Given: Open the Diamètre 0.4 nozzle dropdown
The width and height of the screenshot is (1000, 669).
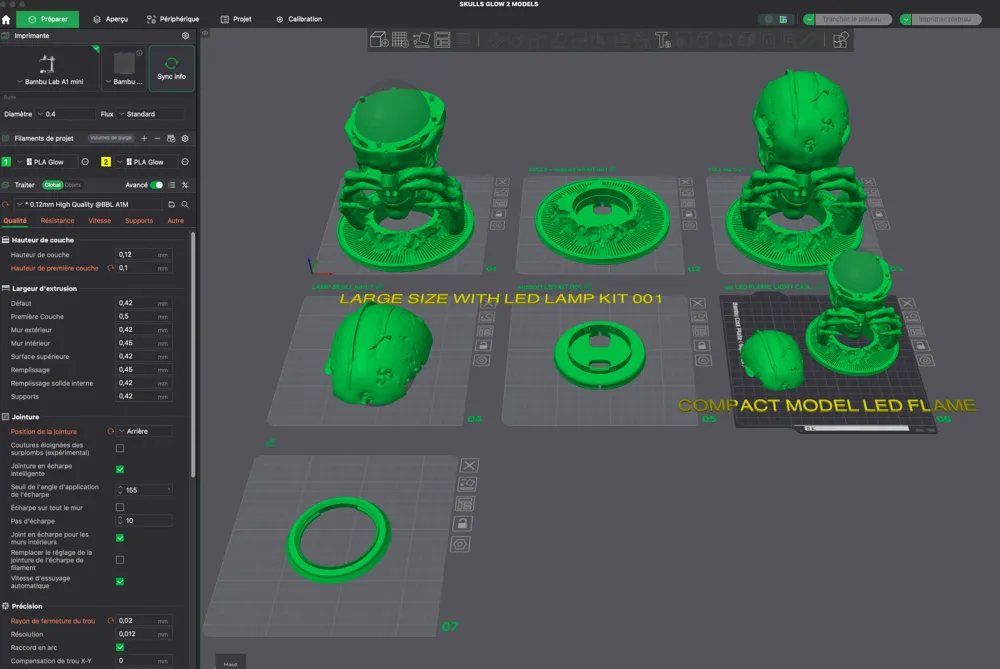Looking at the screenshot, I should 66,114.
